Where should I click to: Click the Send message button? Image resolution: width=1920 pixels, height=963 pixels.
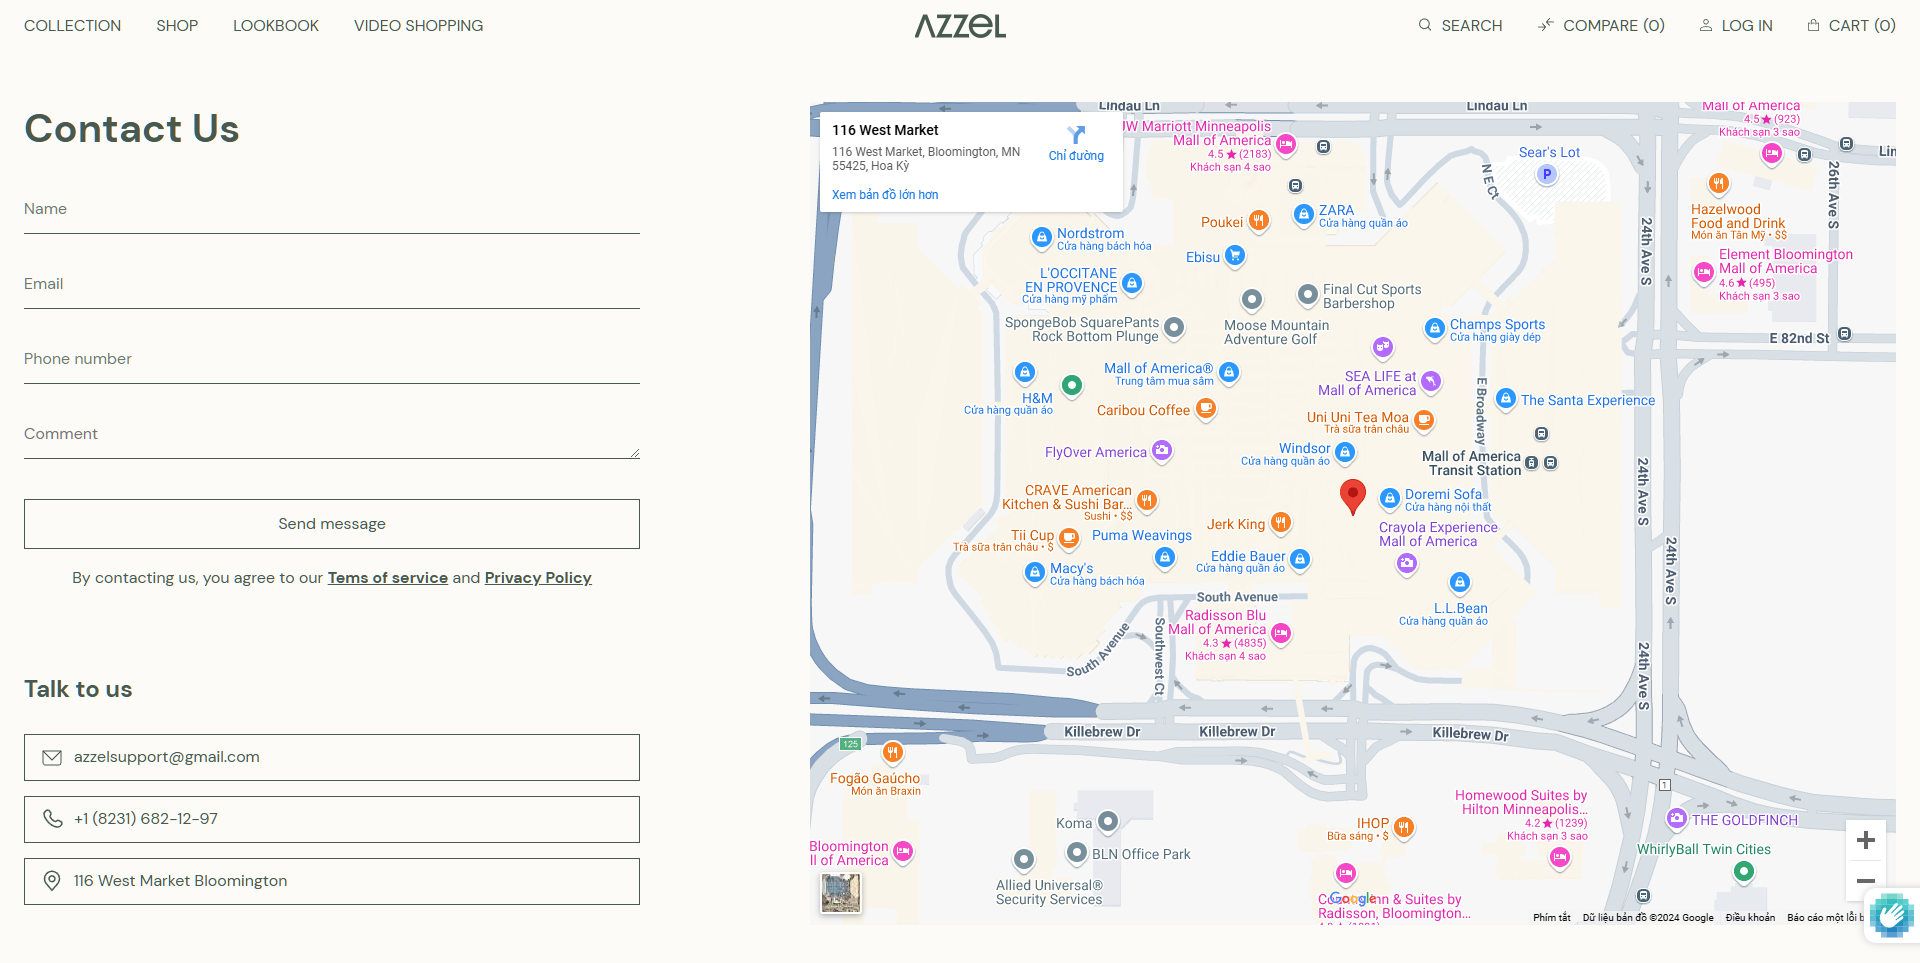click(x=332, y=524)
